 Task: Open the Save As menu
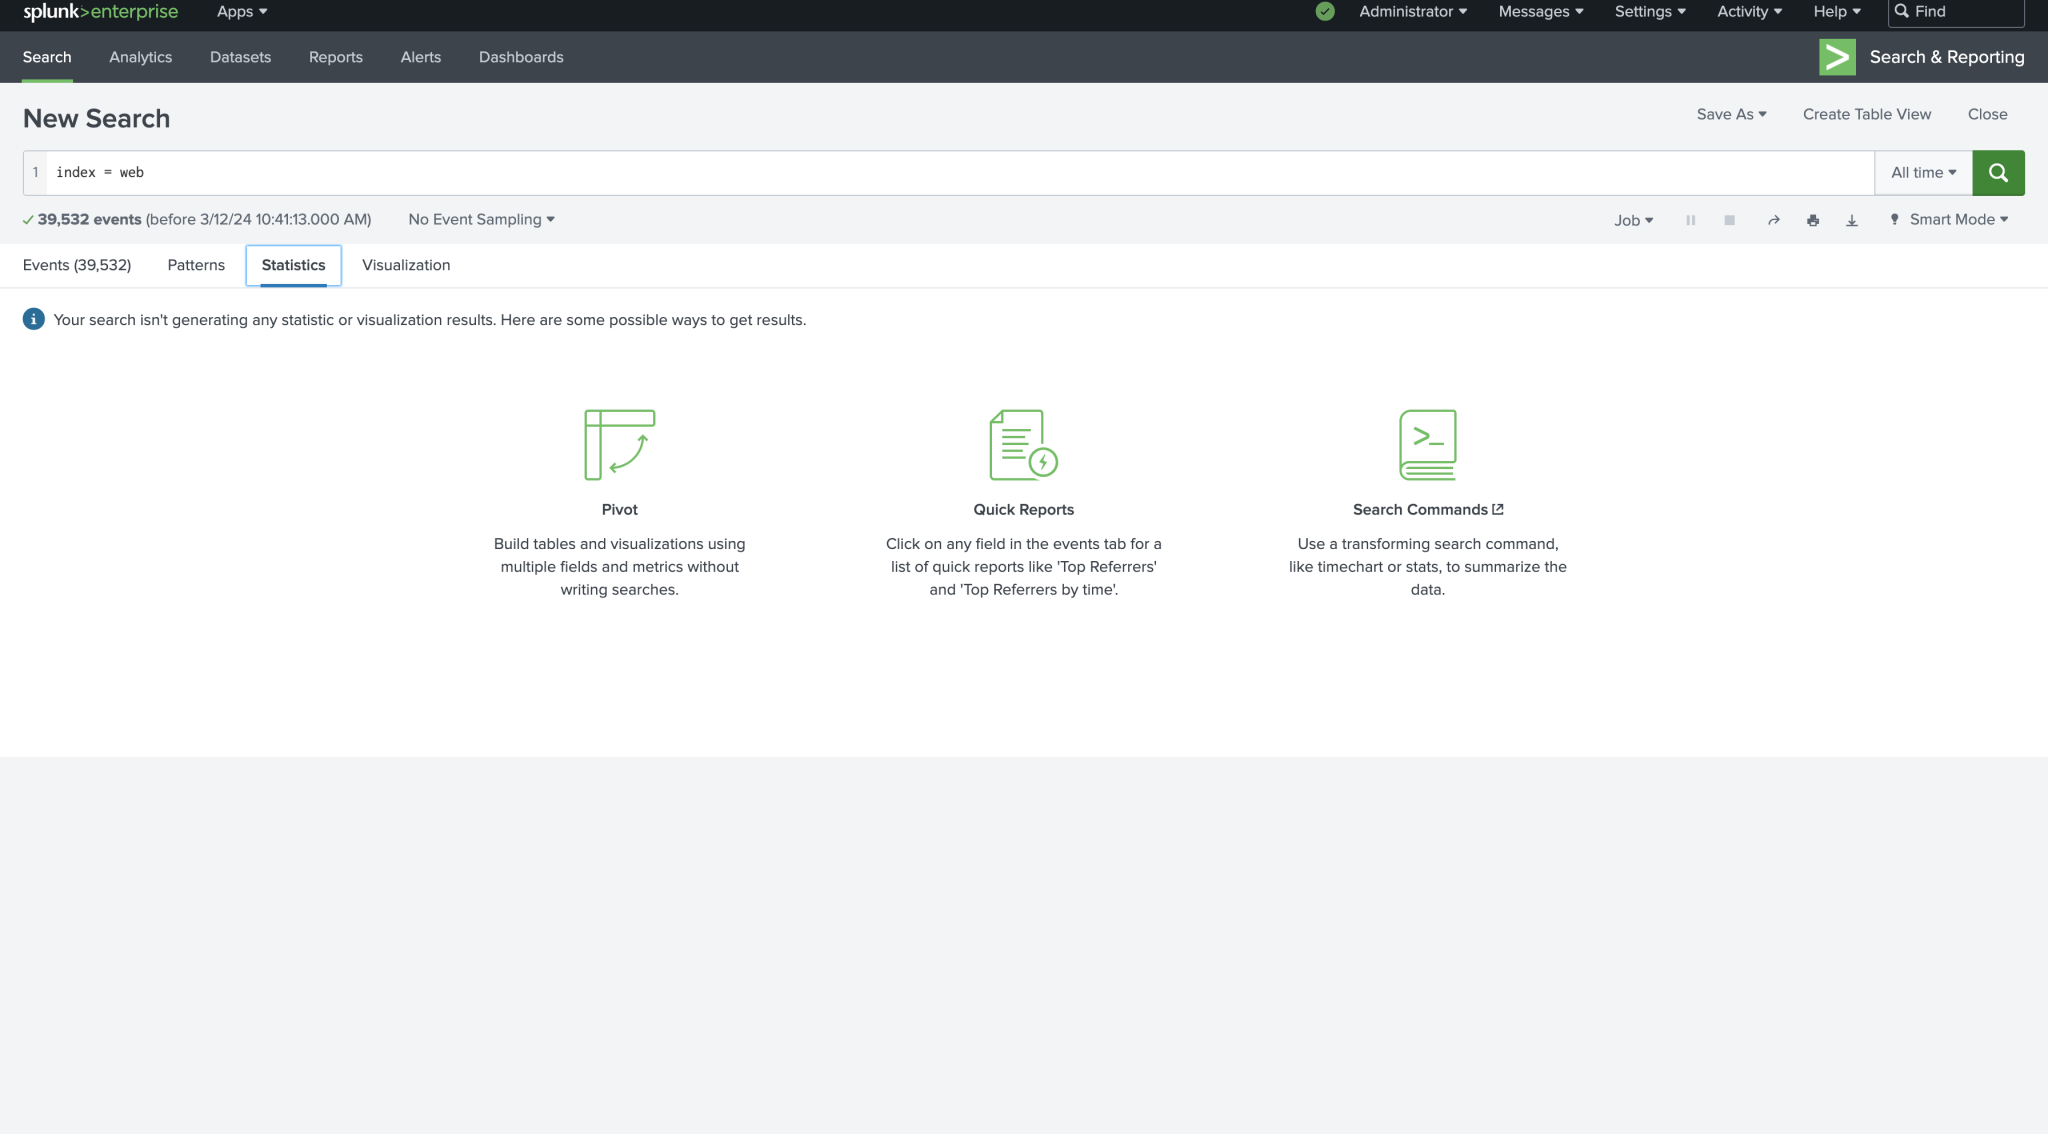(x=1731, y=114)
